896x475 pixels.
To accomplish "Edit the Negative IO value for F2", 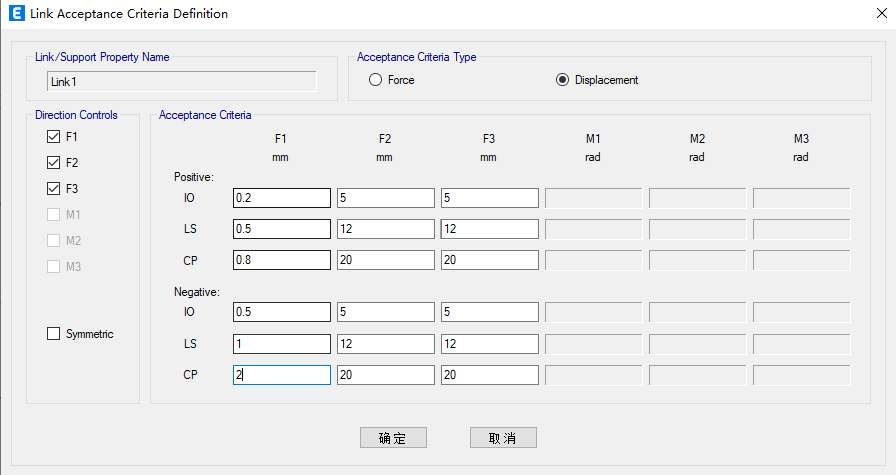I will point(386,312).
